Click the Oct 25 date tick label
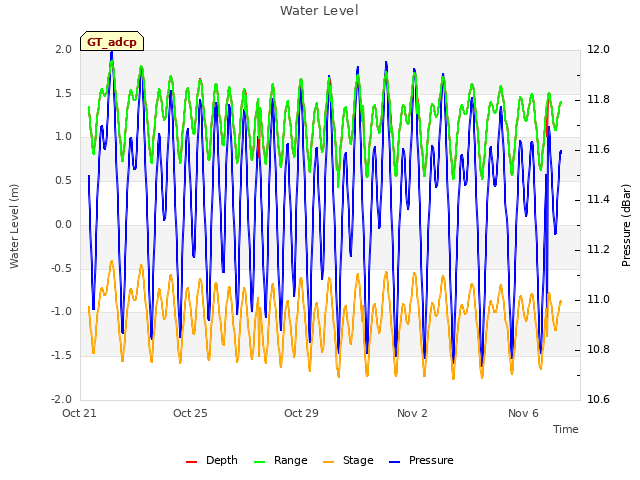 pyautogui.click(x=190, y=413)
